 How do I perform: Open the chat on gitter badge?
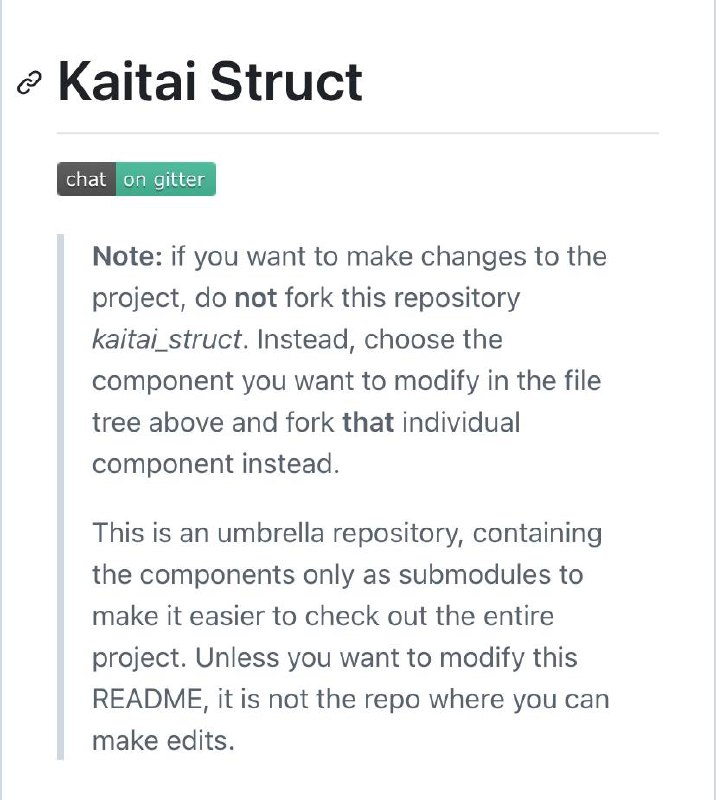136,179
